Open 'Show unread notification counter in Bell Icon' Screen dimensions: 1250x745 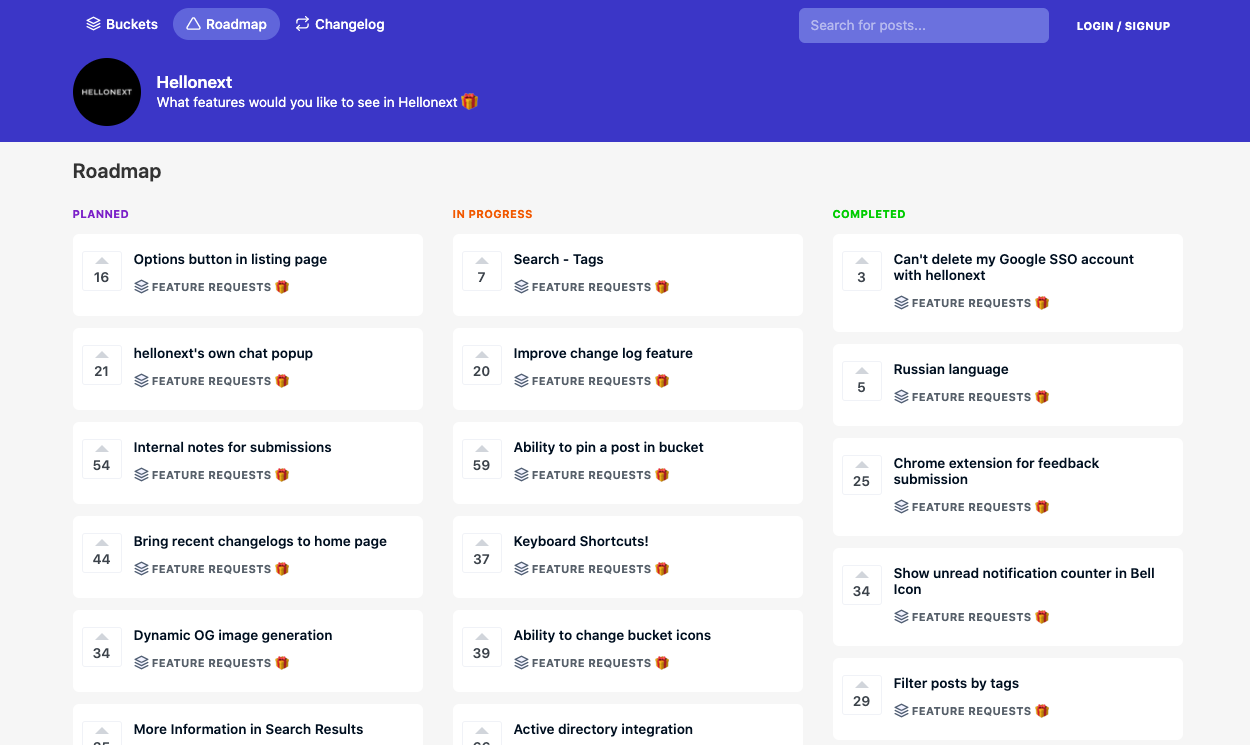pyautogui.click(x=1024, y=581)
